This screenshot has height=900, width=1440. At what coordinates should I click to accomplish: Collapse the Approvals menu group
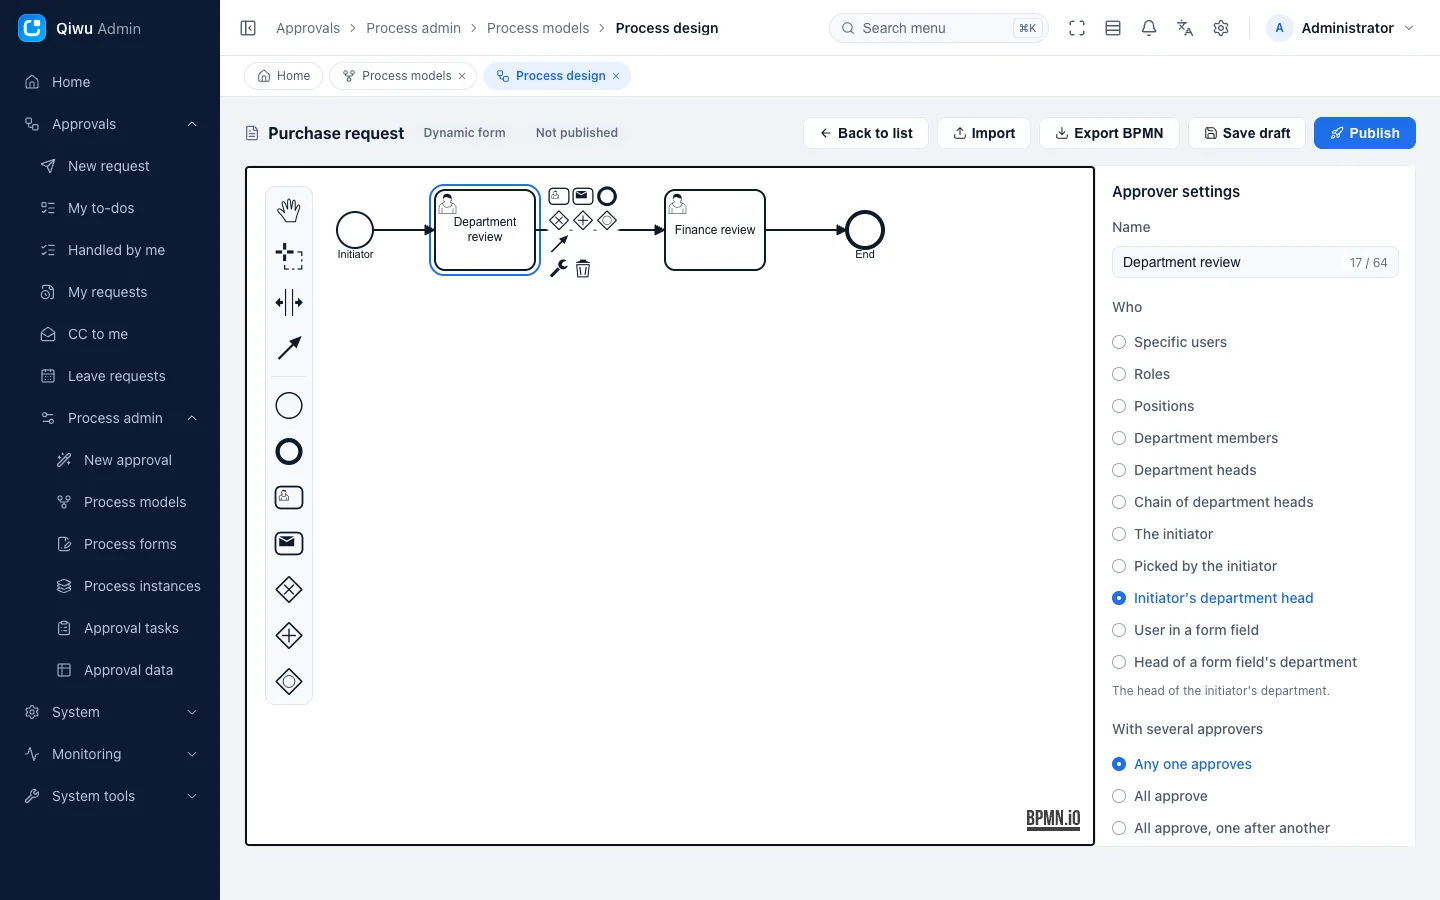110,124
